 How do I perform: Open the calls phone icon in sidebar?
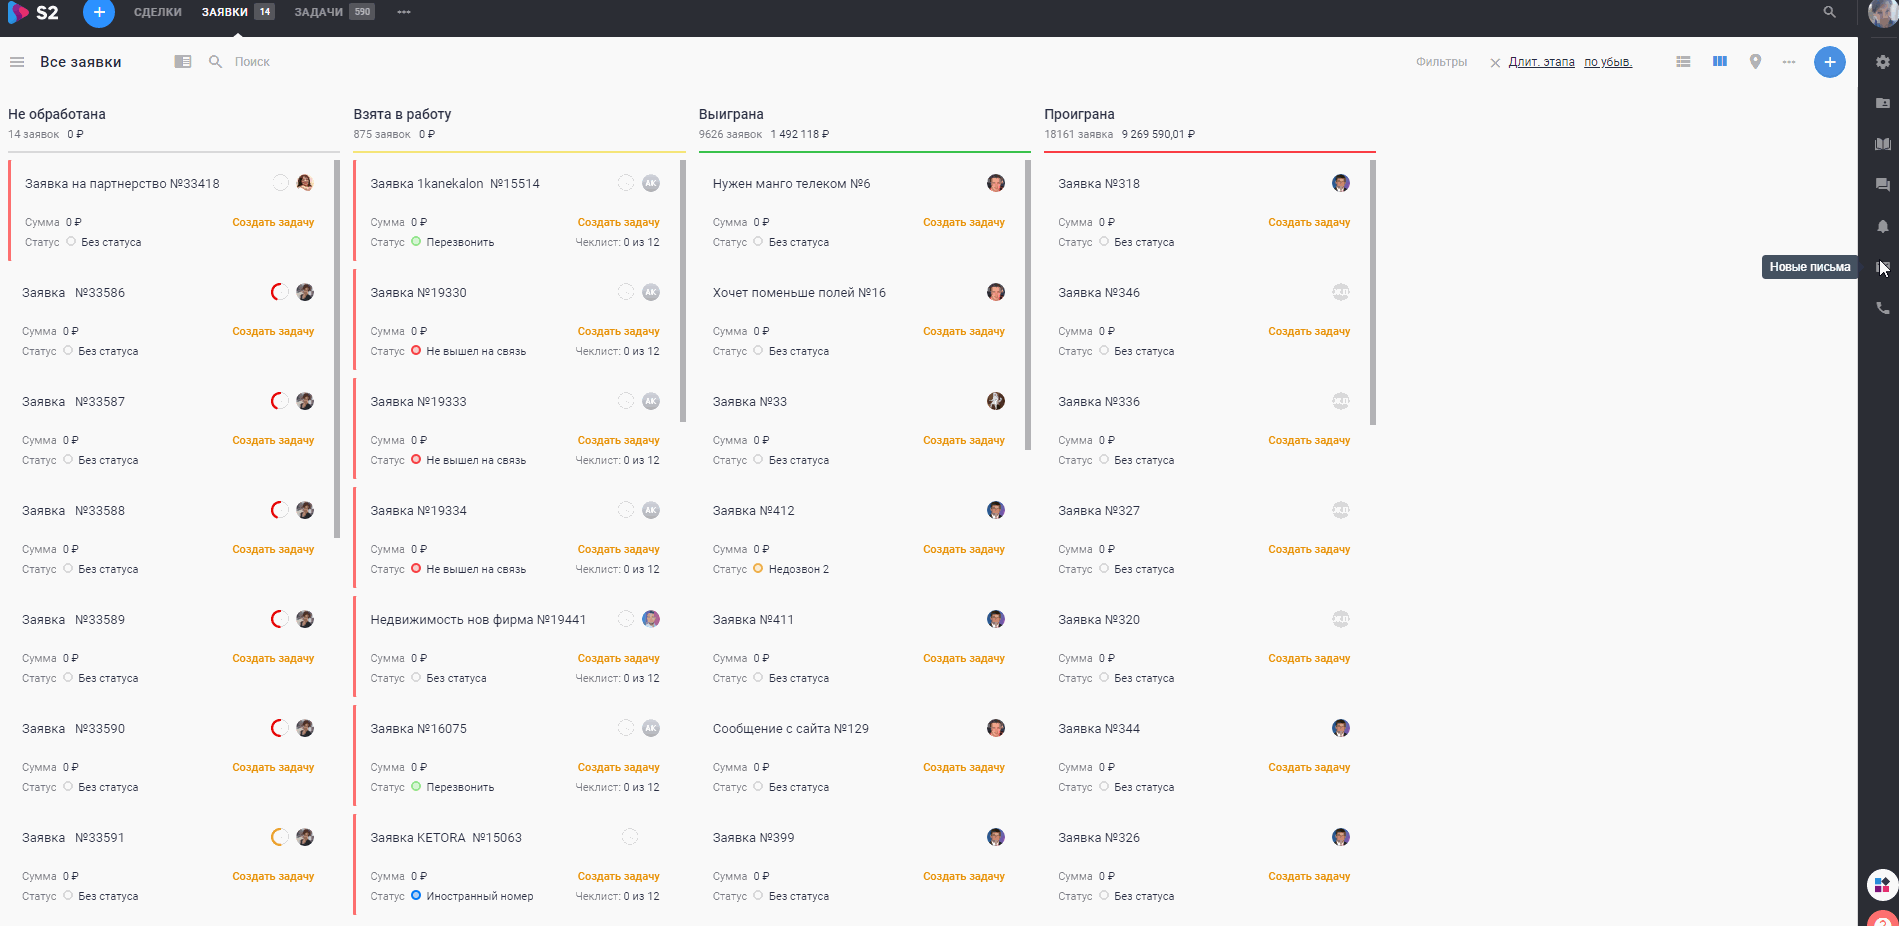coord(1883,308)
